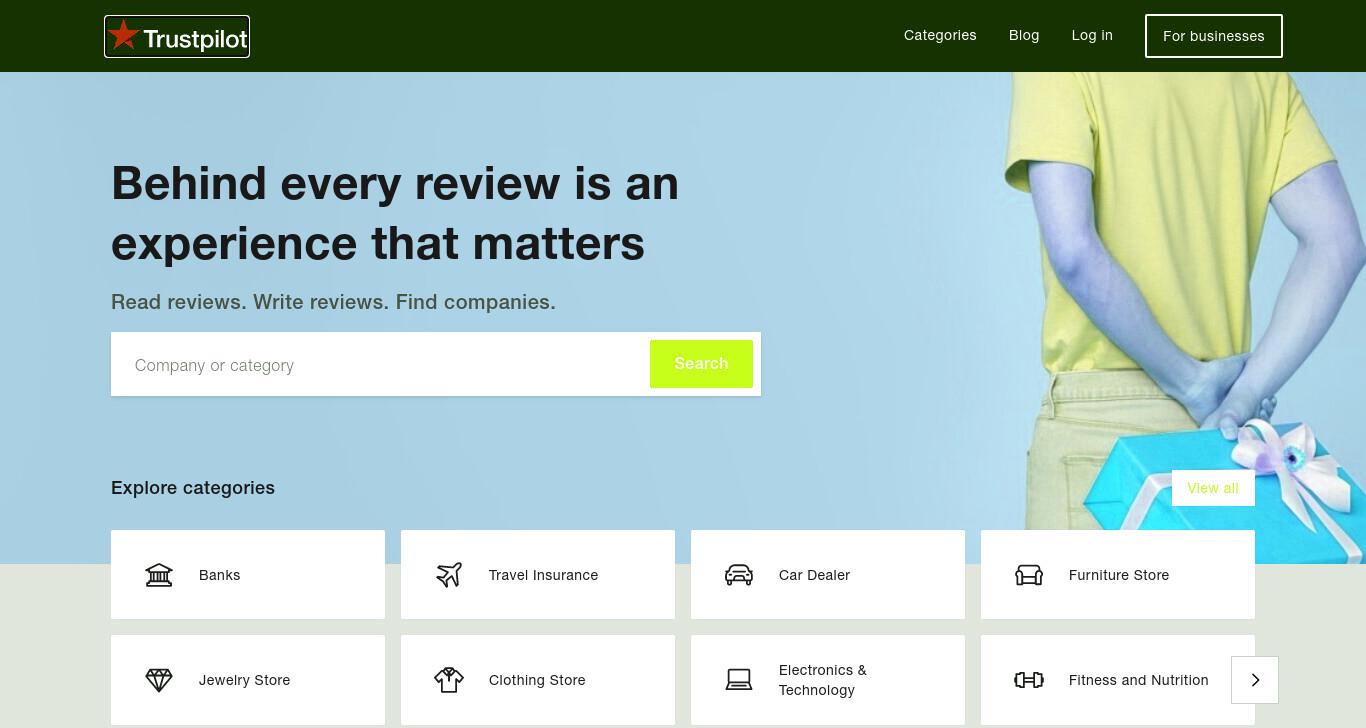Viewport: 1366px width, 728px height.
Task: Click the airplane icon for Travel Insurance
Action: 449,575
